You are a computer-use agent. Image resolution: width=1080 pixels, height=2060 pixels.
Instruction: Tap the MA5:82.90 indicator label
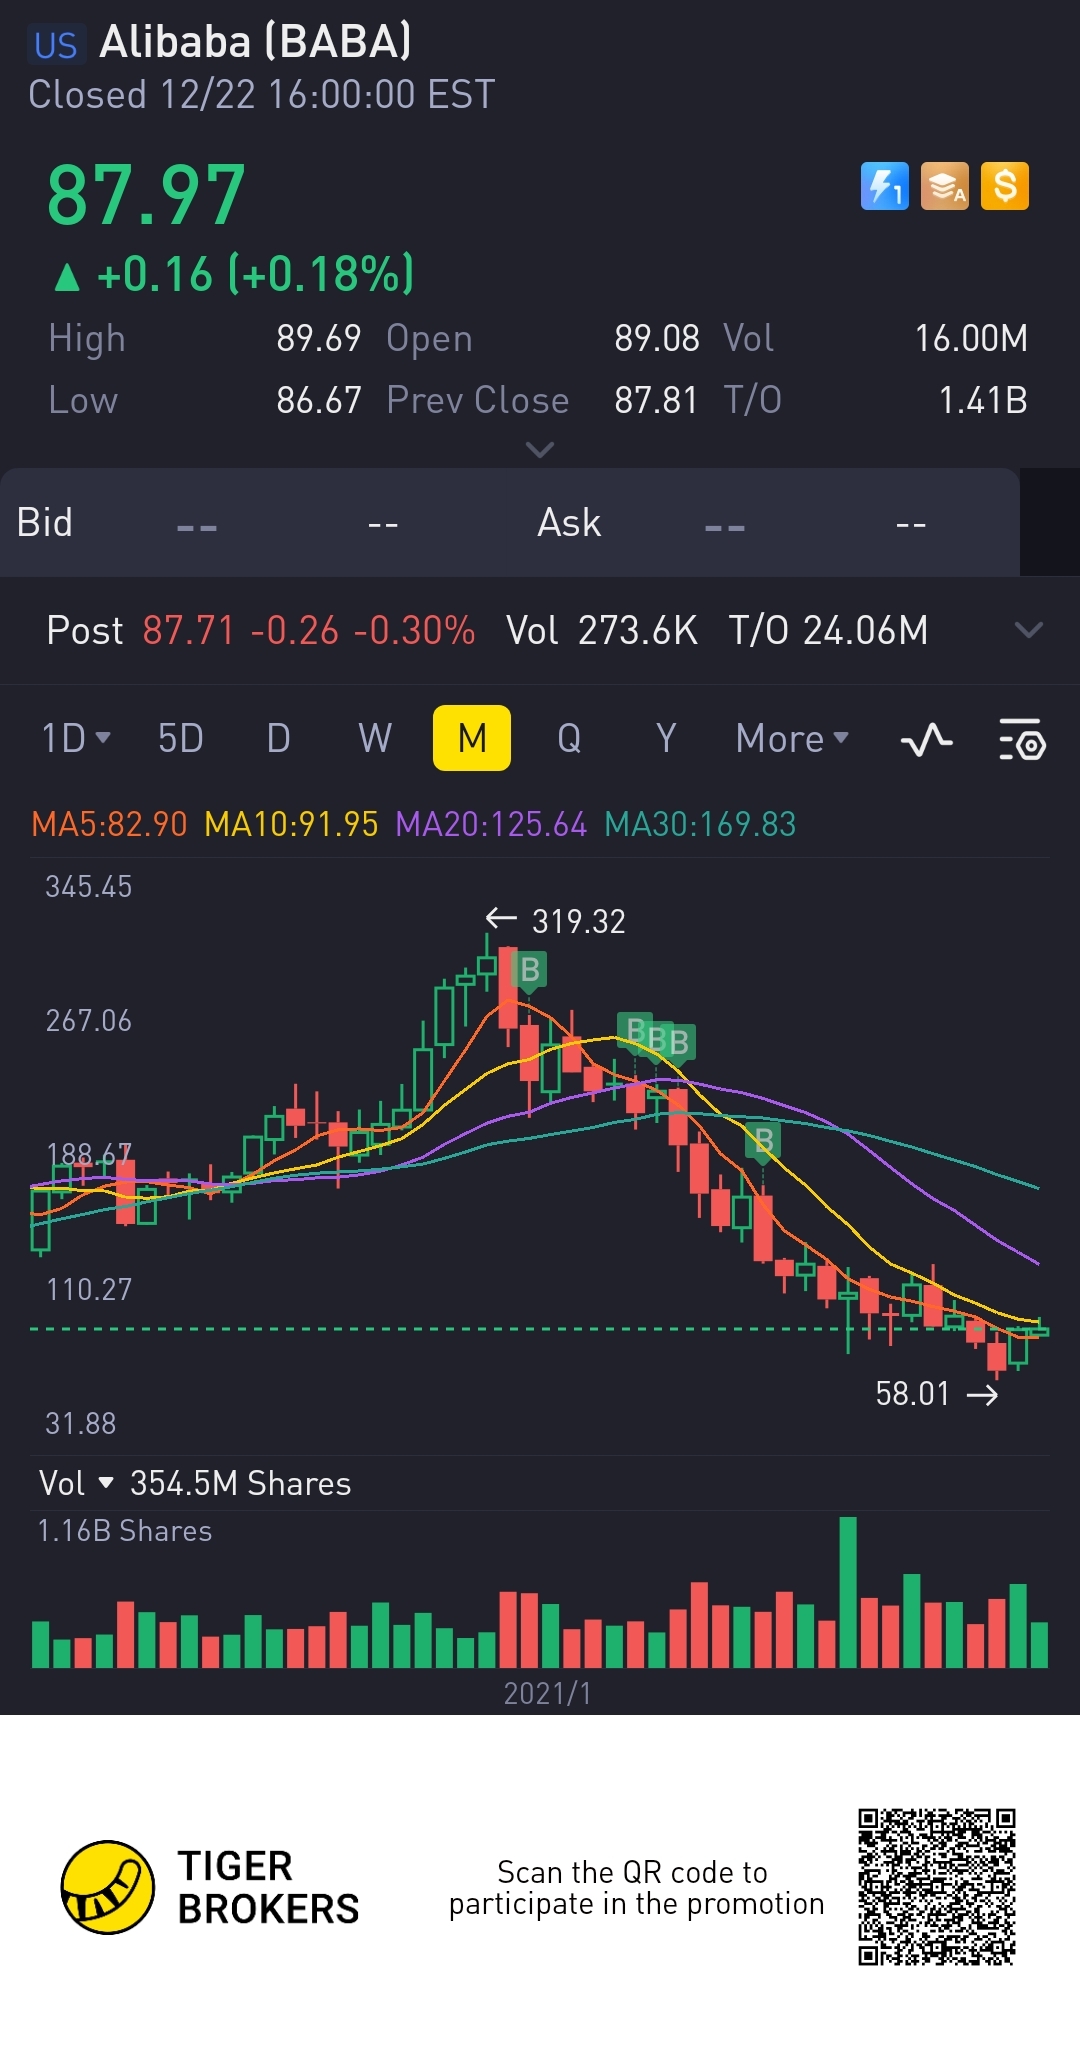[110, 824]
